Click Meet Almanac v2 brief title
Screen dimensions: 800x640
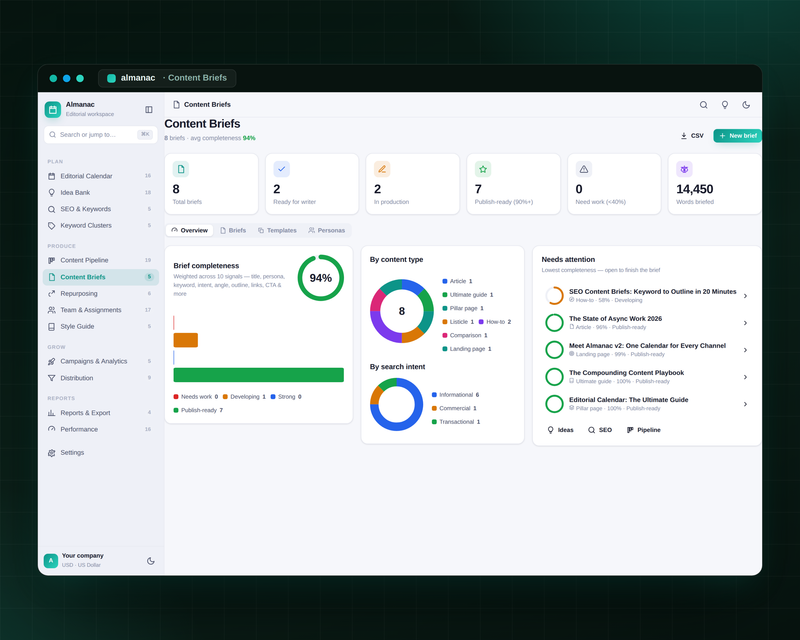click(x=647, y=346)
